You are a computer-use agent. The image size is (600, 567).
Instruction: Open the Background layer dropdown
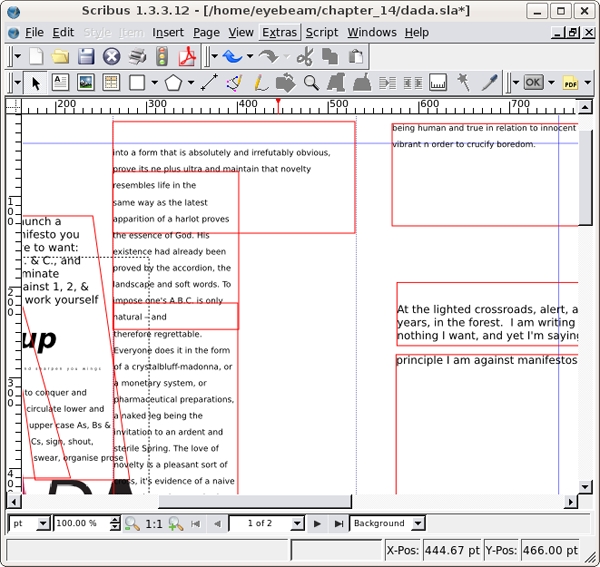click(417, 523)
